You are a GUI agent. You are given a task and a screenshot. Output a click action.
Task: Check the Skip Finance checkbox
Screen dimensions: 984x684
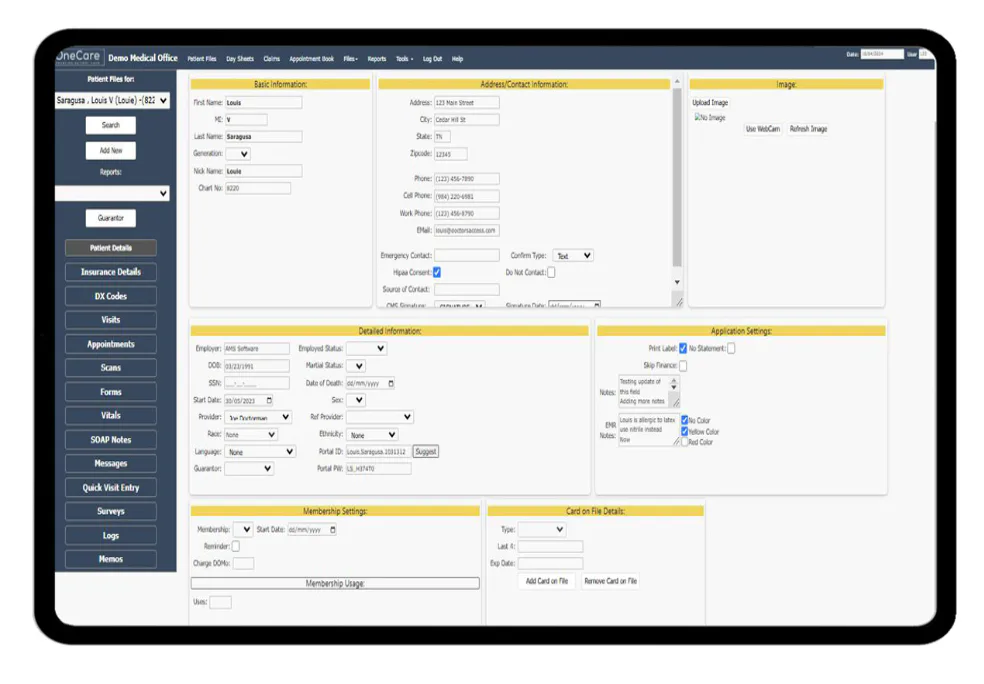coord(683,365)
